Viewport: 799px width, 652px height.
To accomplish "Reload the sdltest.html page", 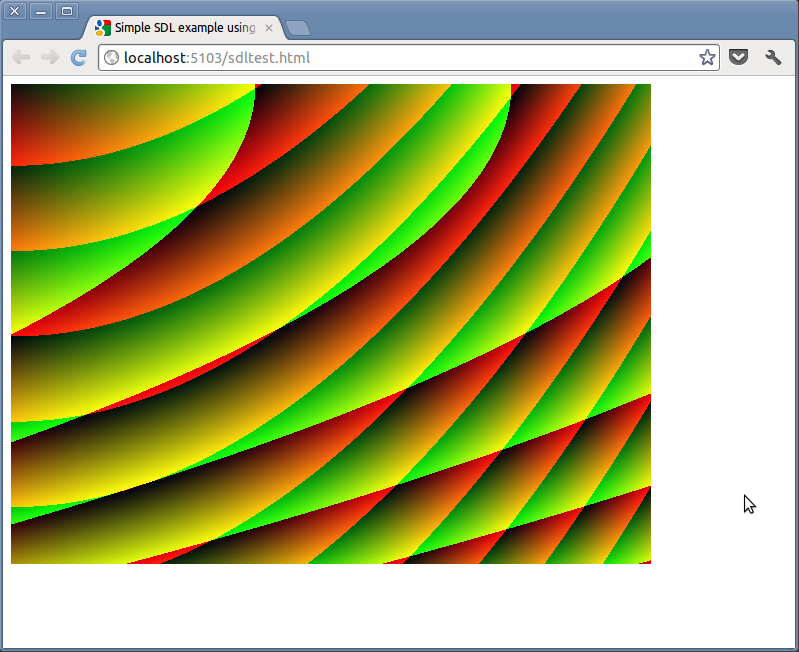I will click(78, 58).
